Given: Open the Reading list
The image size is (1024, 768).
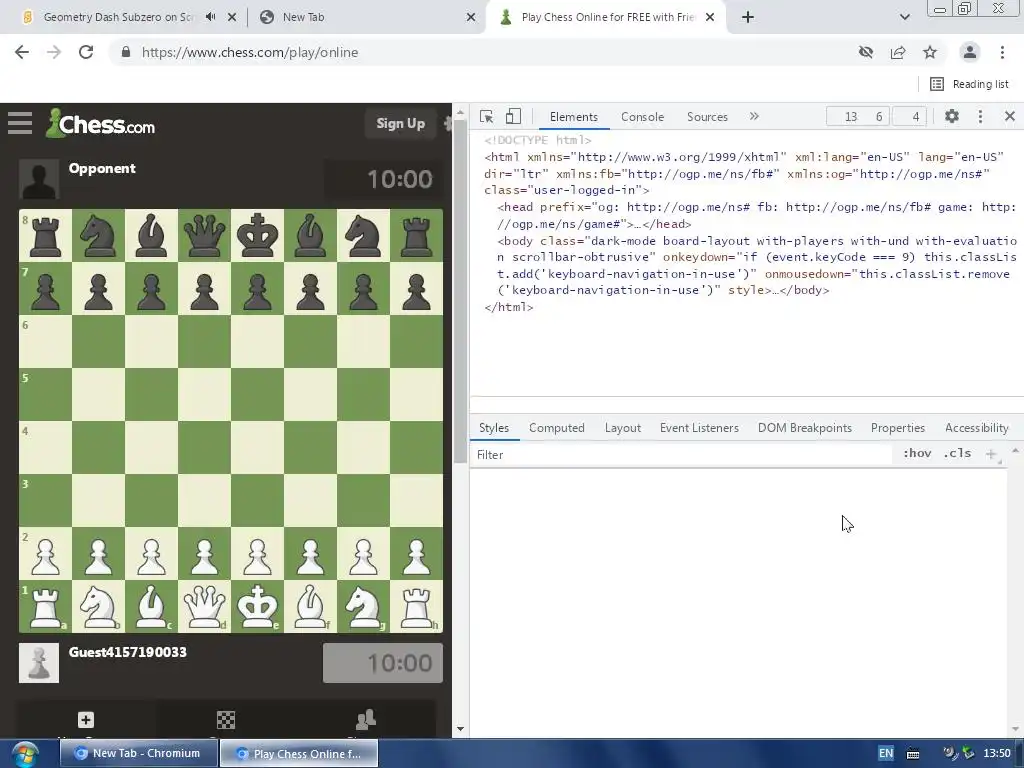Looking at the screenshot, I should click(969, 84).
